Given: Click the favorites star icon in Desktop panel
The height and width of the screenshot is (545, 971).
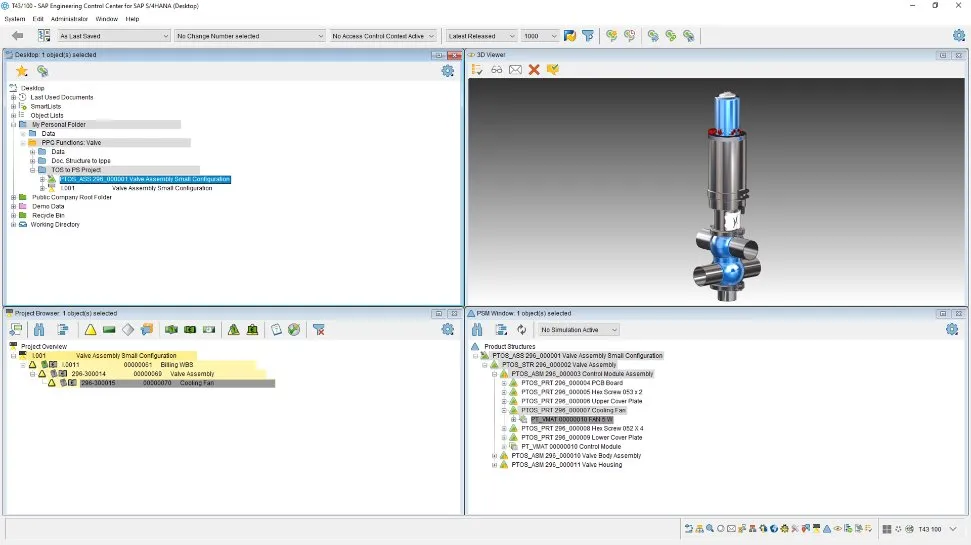Looking at the screenshot, I should click(21, 71).
